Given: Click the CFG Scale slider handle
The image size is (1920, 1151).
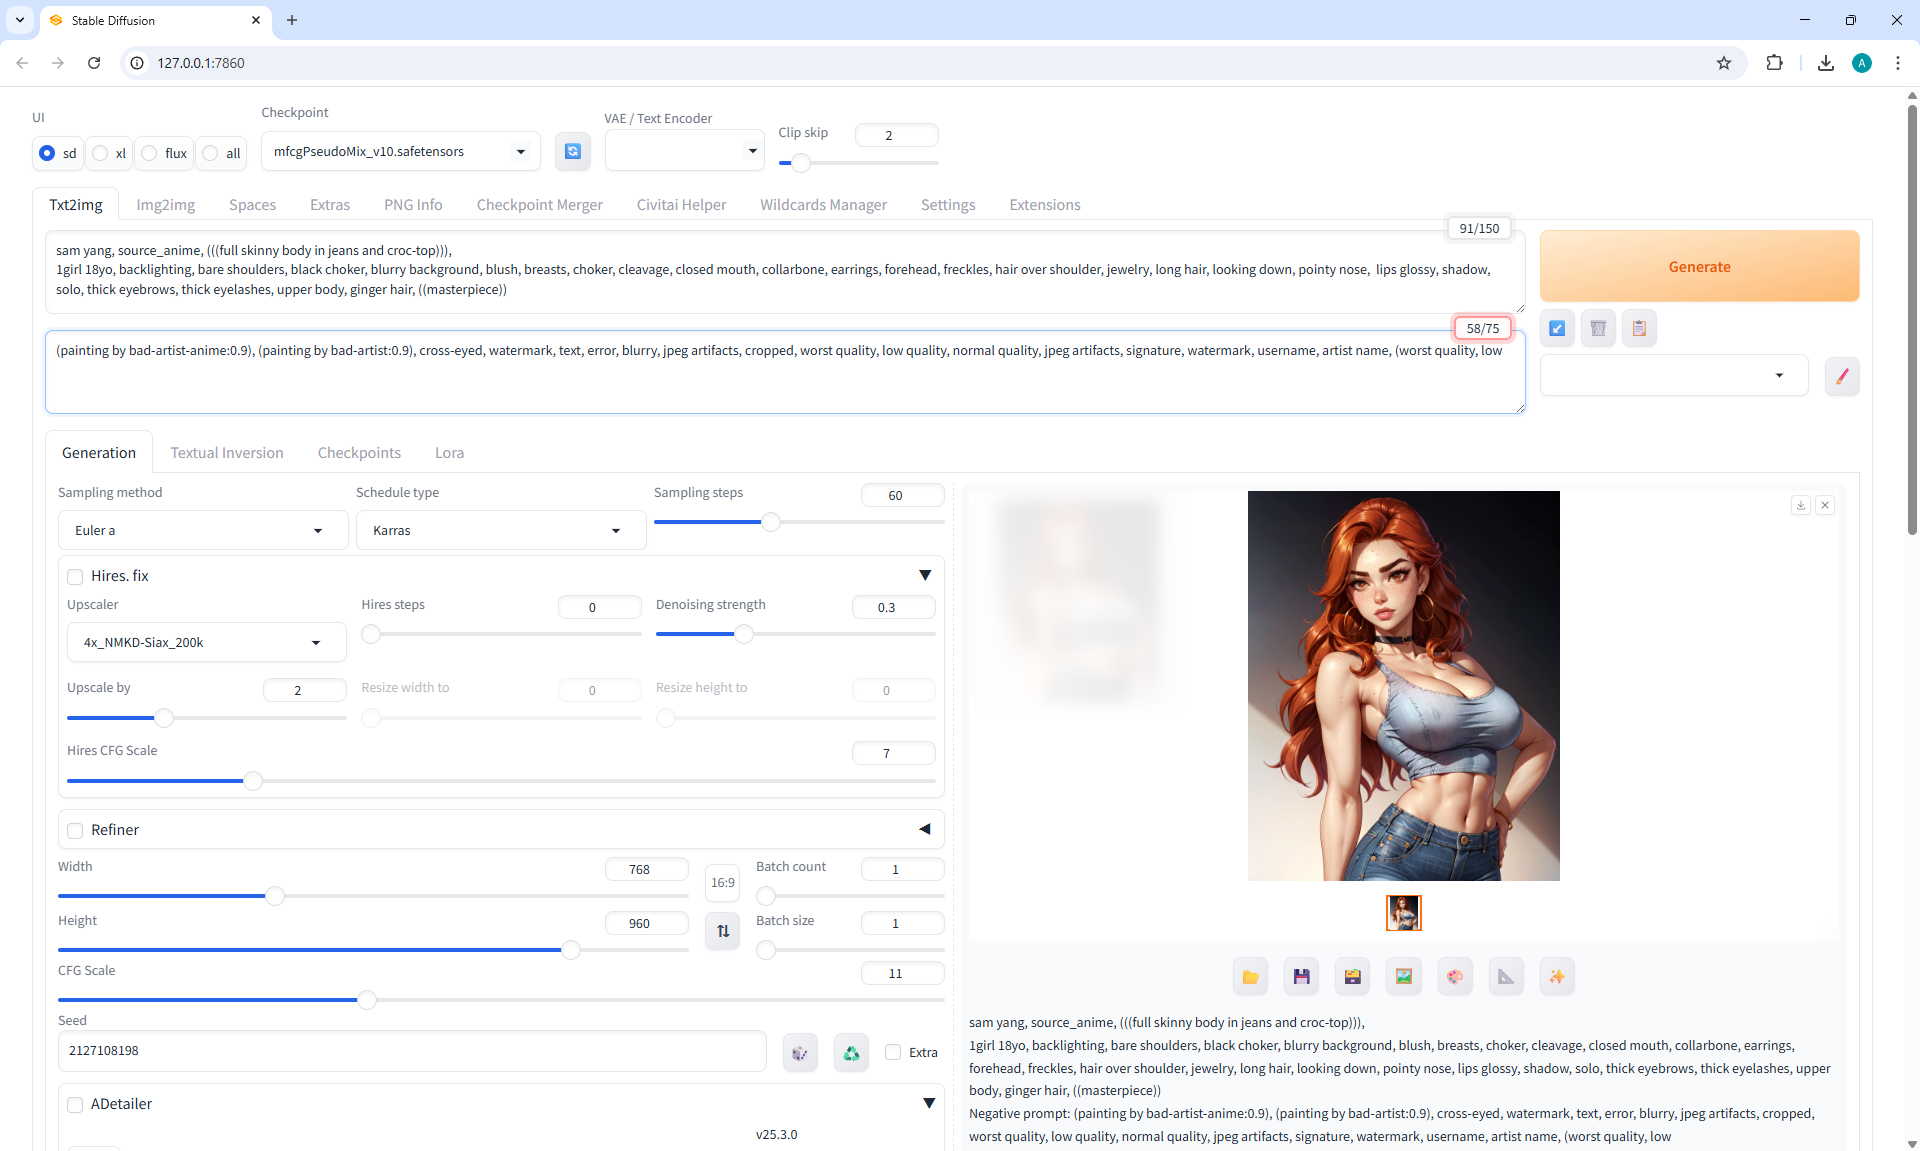Looking at the screenshot, I should point(367,1000).
